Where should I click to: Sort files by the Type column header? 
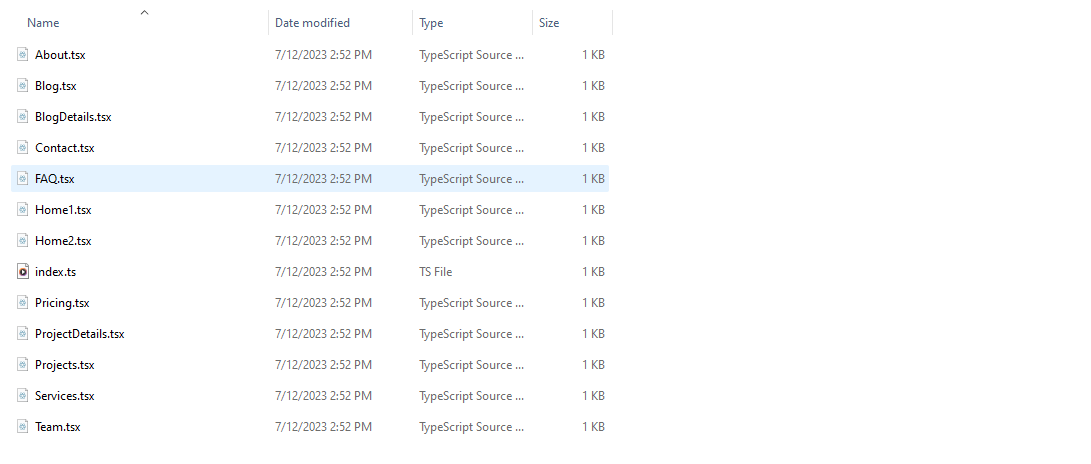pos(431,23)
